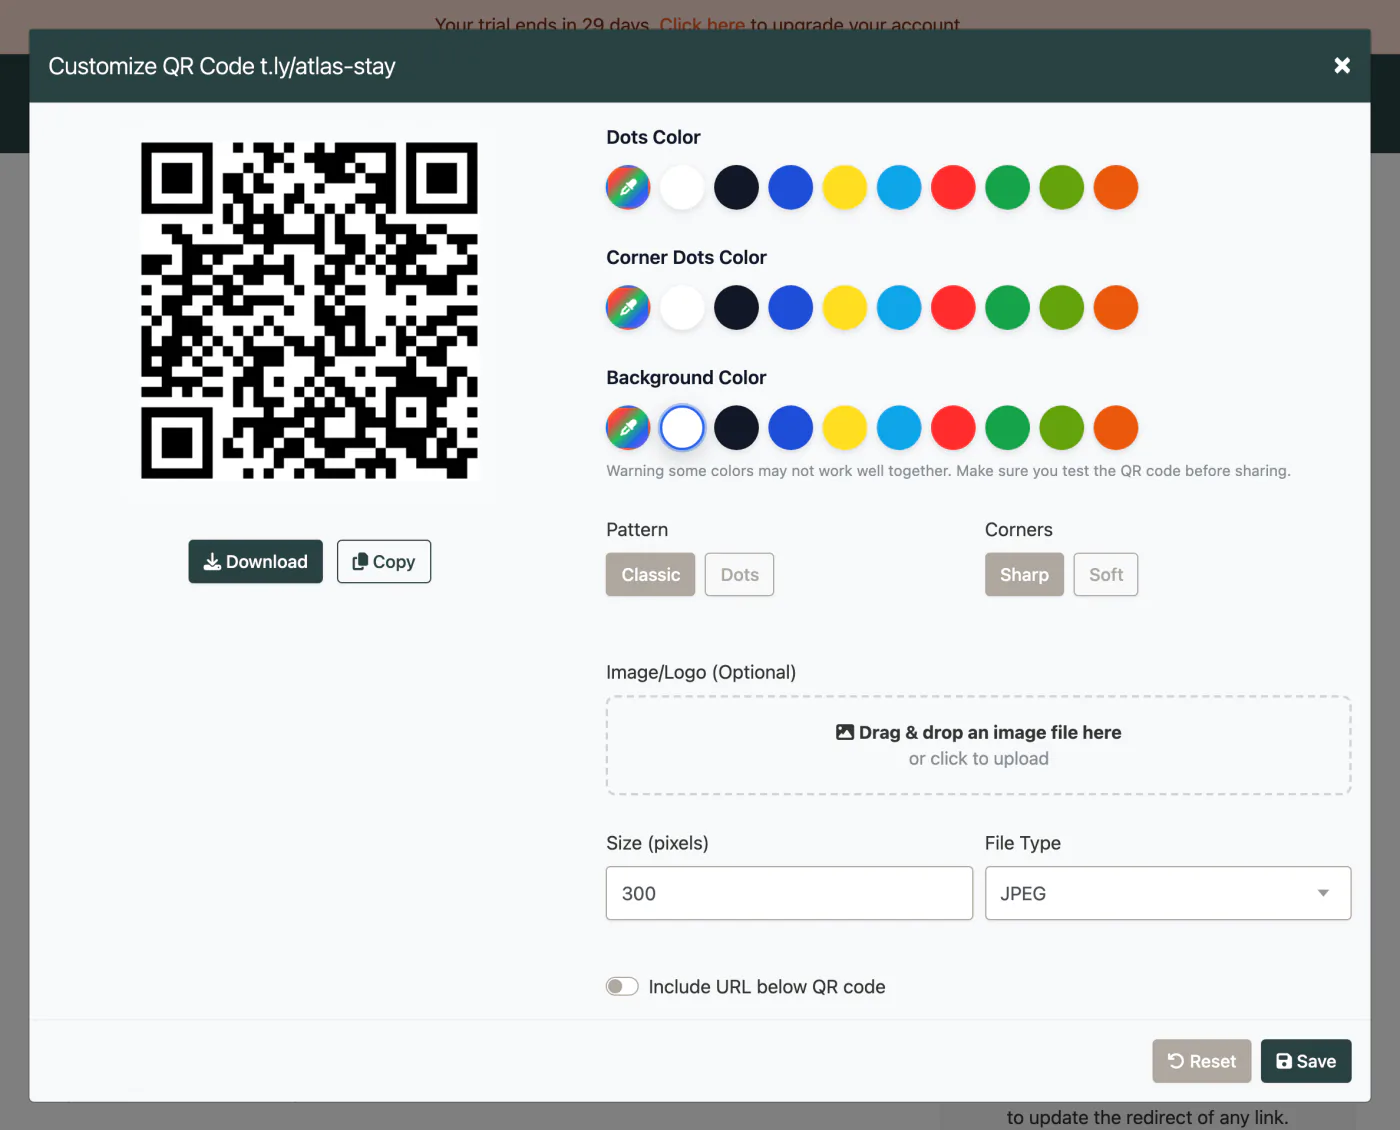Image resolution: width=1400 pixels, height=1130 pixels.
Task: Open custom color picker for Background Color
Action: click(628, 428)
